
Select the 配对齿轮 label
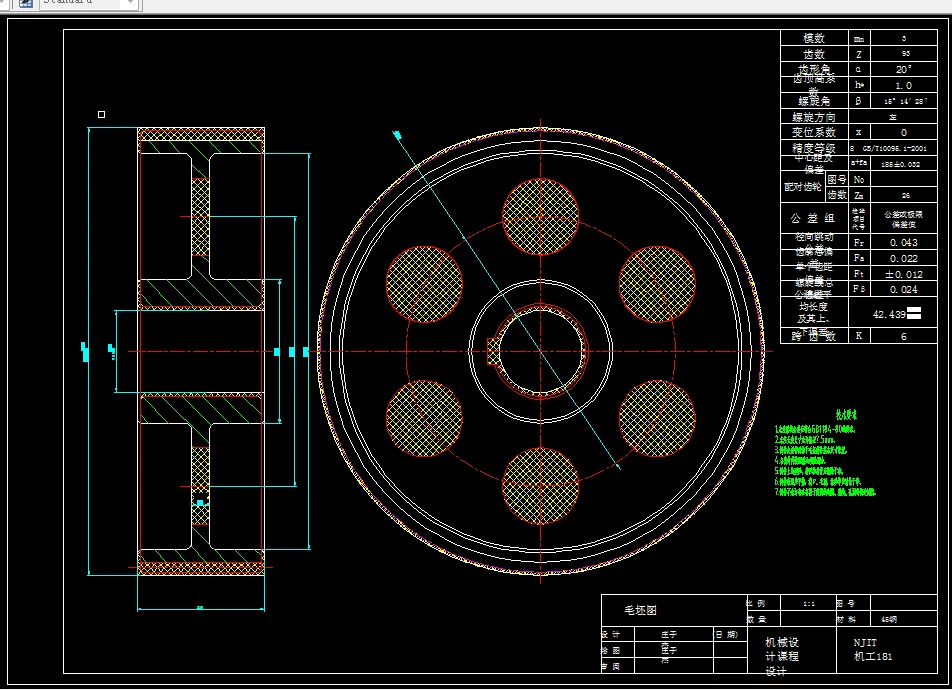click(x=803, y=187)
